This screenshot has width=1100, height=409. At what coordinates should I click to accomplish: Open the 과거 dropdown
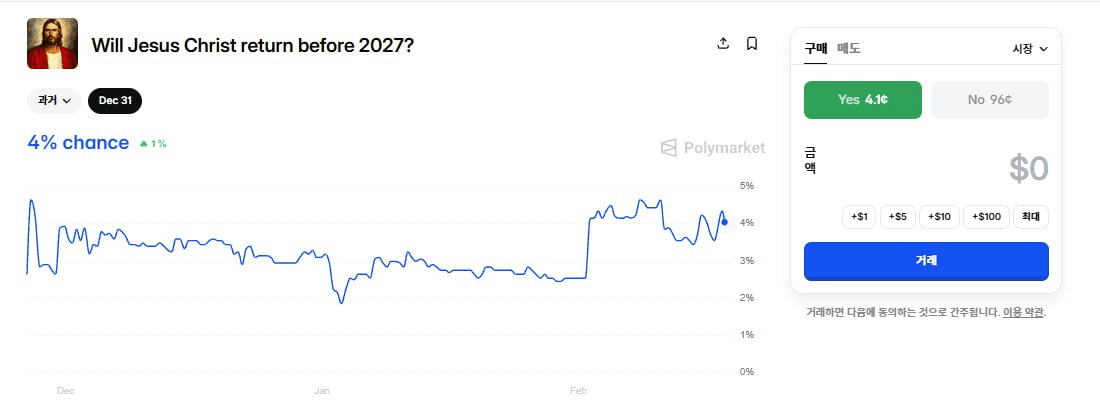click(x=54, y=100)
